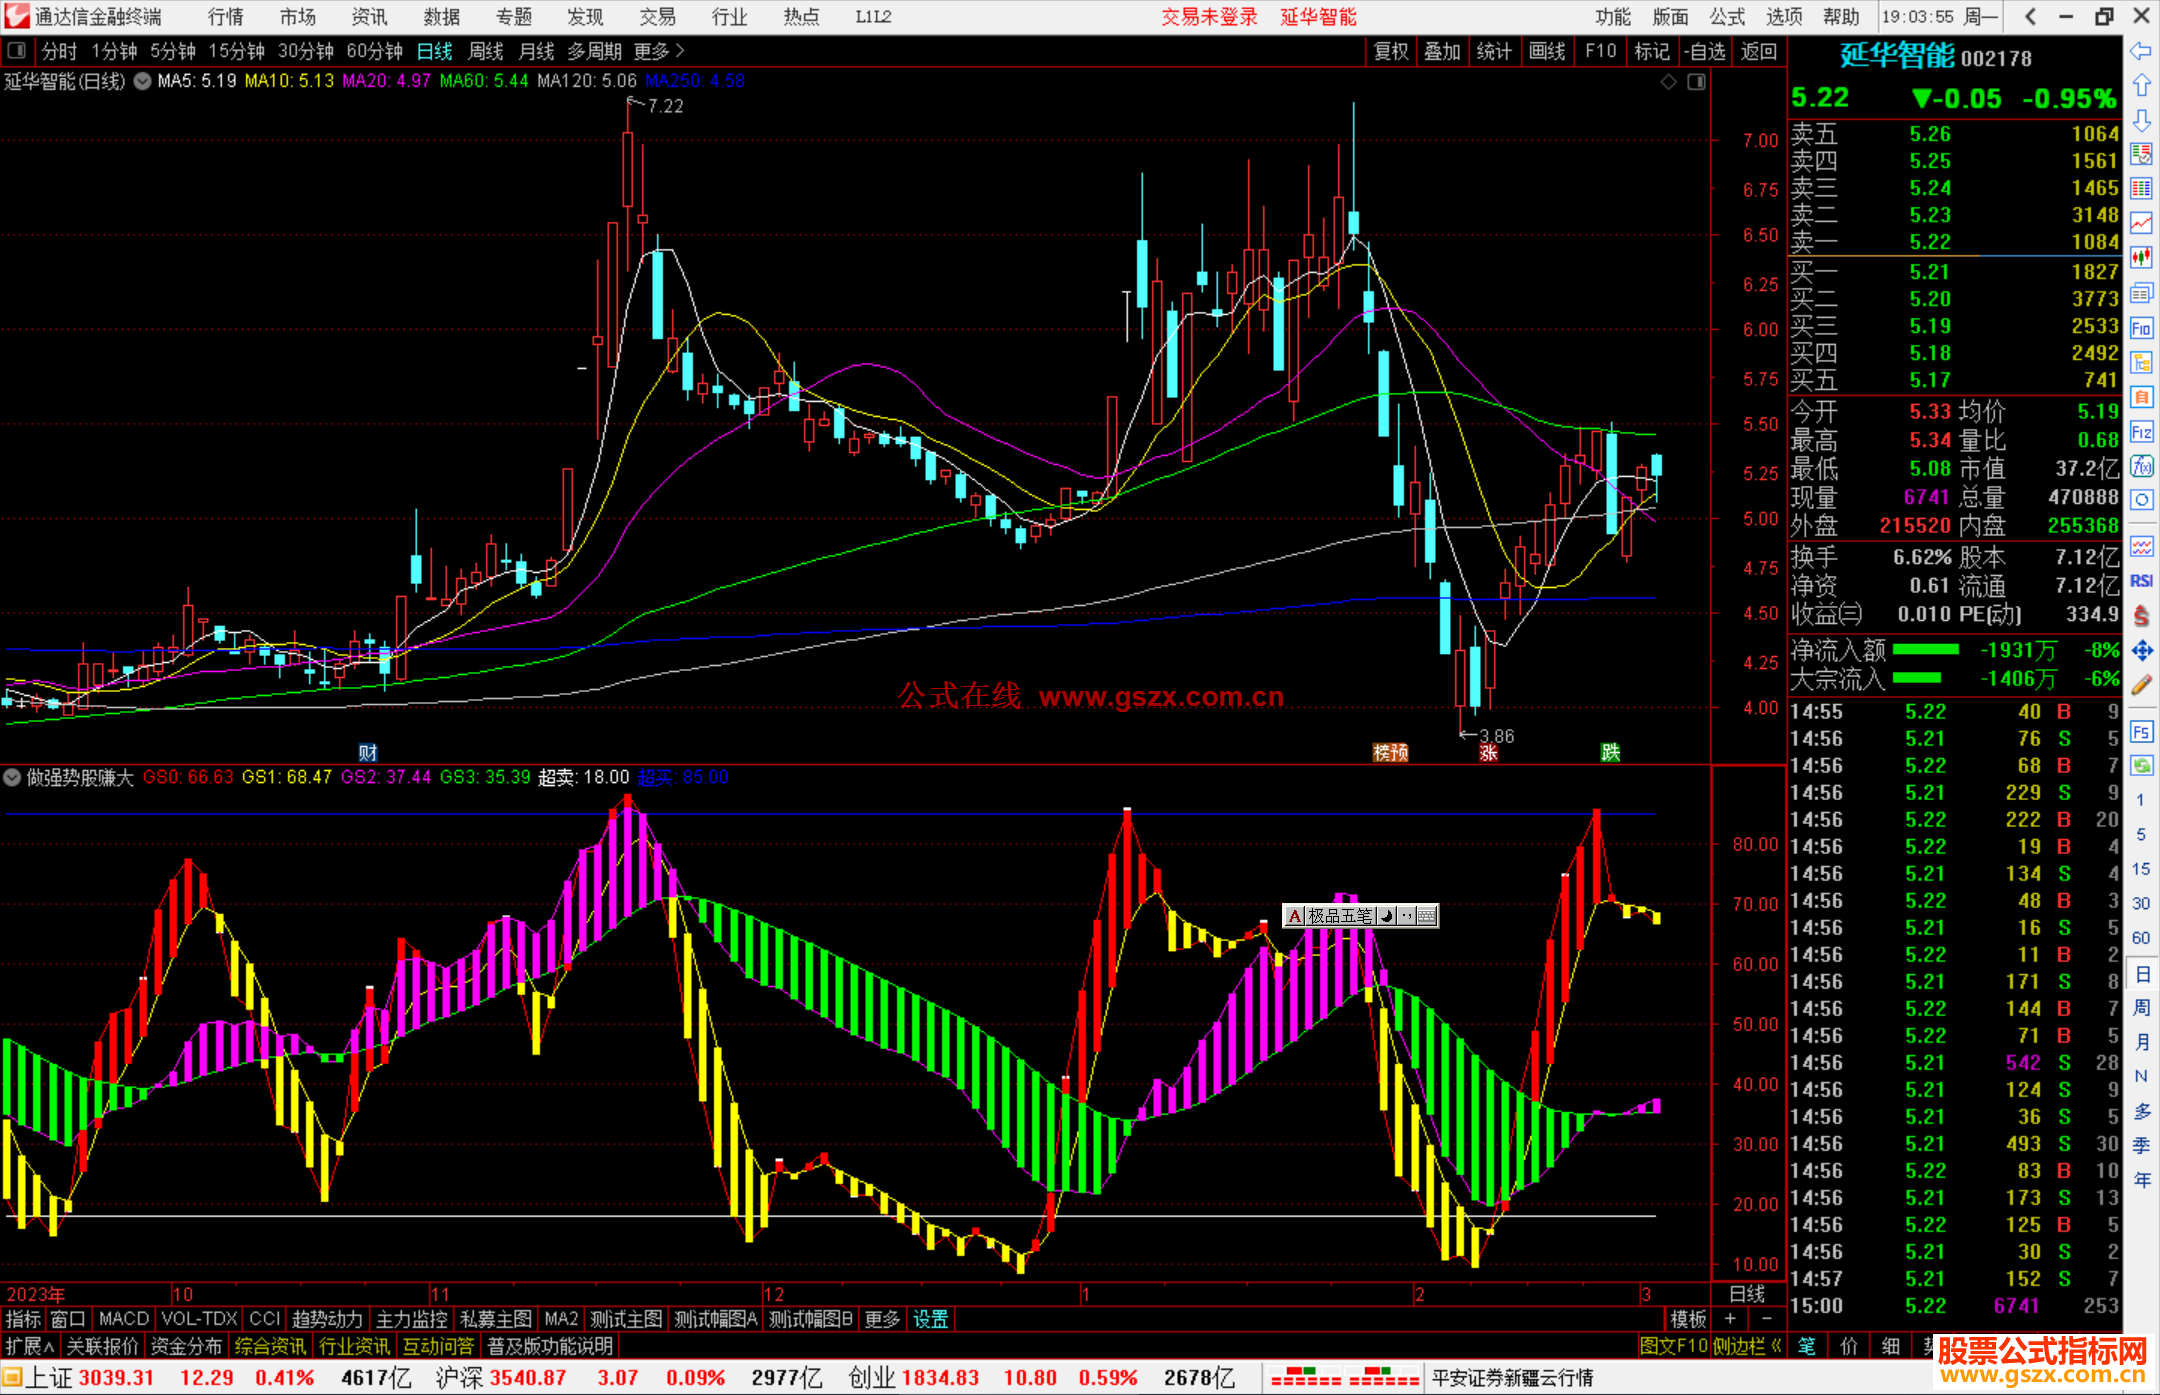The image size is (2160, 1395).
Task: Select the pencil drawing tool icon
Action: (2141, 685)
